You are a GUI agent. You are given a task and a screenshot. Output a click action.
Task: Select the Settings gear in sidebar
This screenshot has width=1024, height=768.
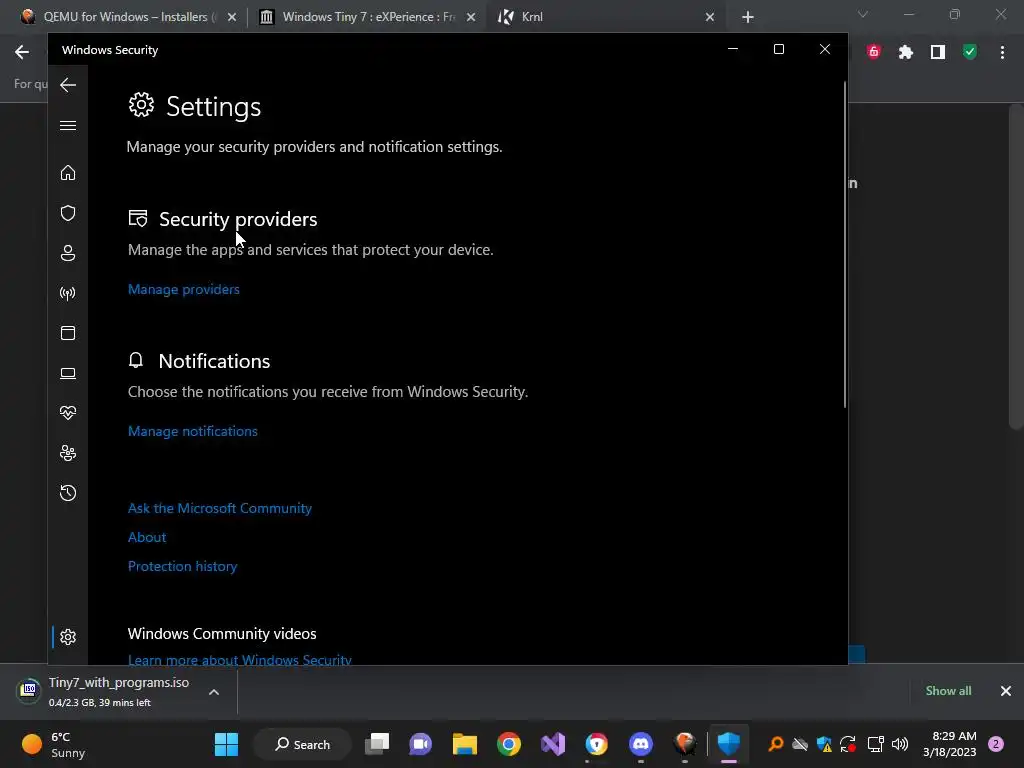click(68, 637)
